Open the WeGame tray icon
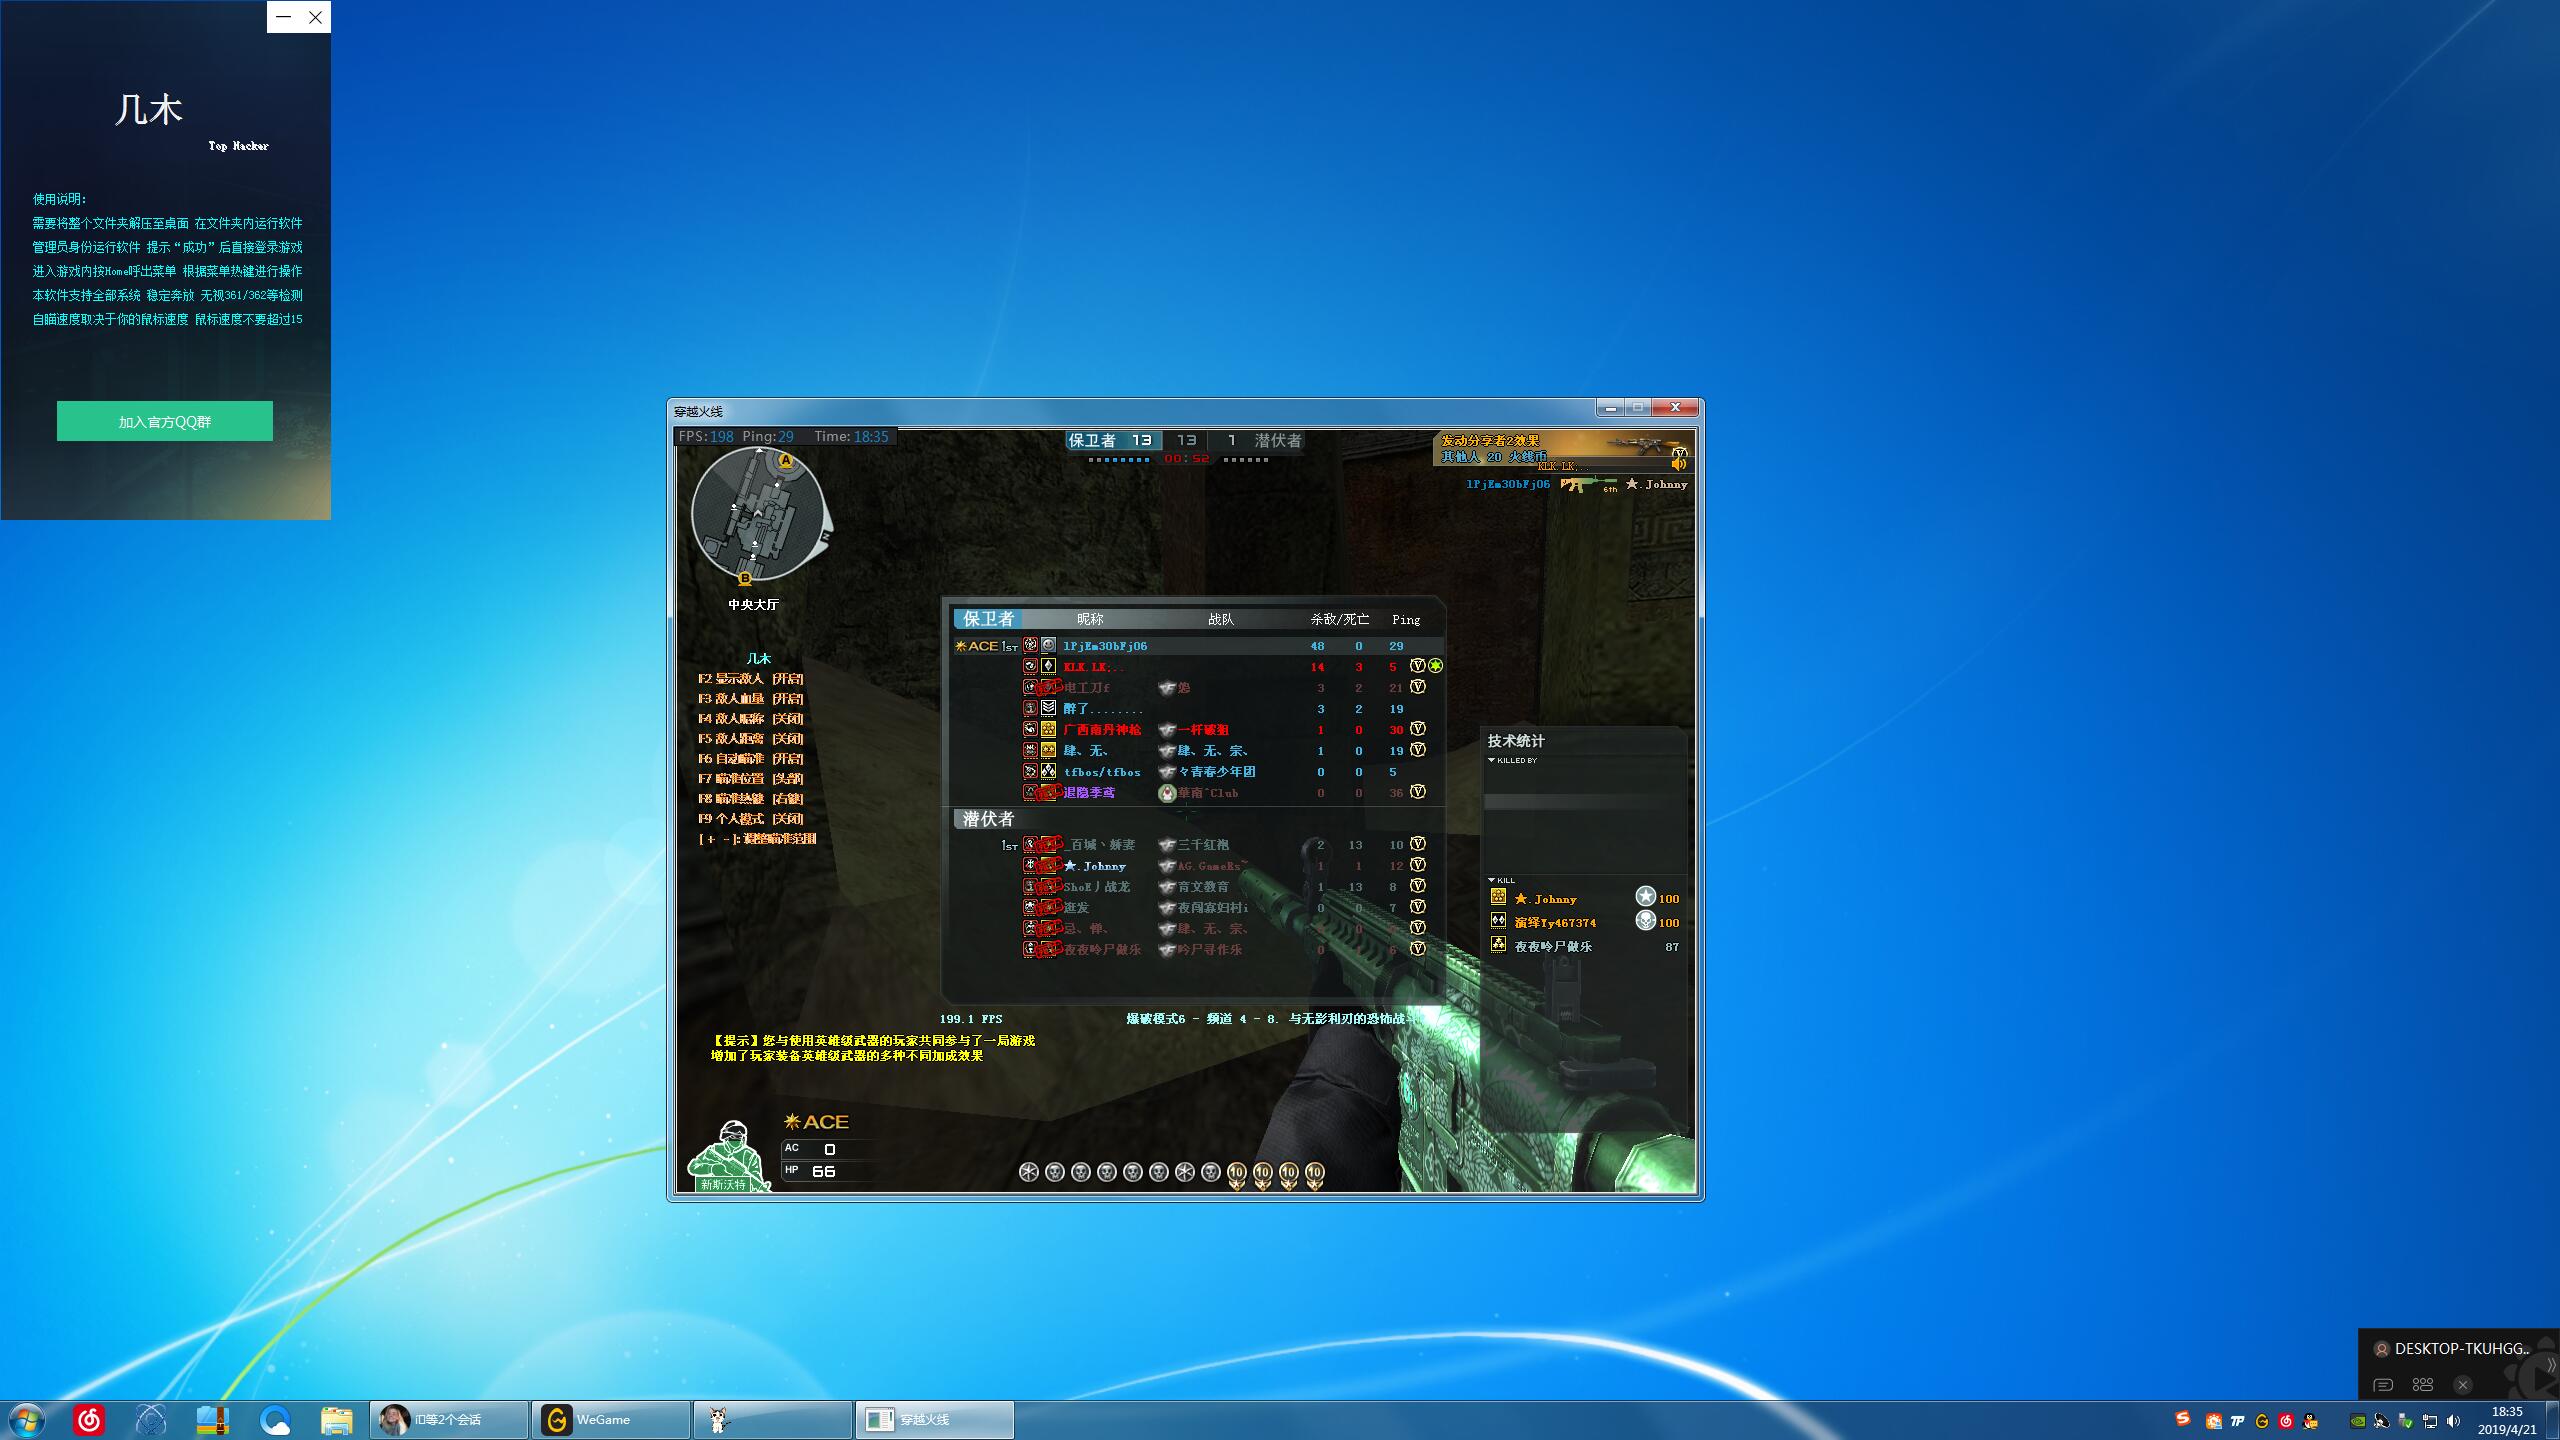The image size is (2560, 1440). click(x=2262, y=1421)
